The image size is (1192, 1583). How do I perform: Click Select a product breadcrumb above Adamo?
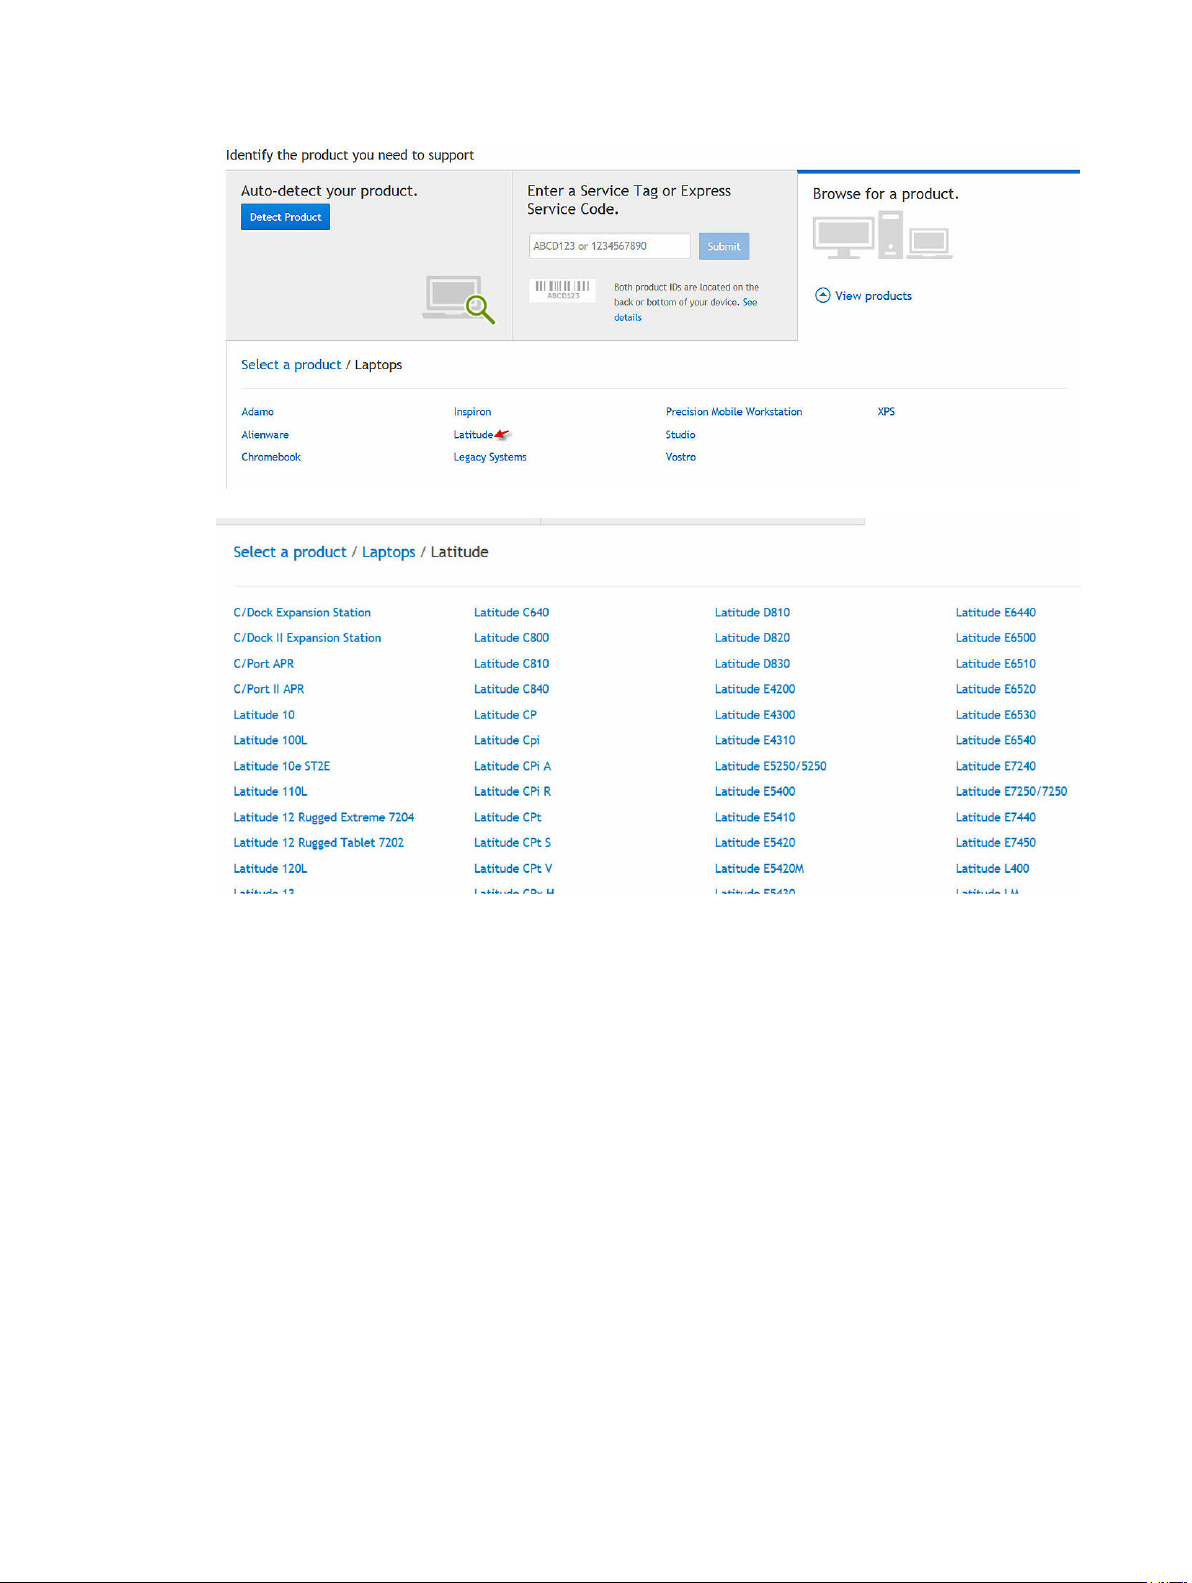pyautogui.click(x=291, y=365)
